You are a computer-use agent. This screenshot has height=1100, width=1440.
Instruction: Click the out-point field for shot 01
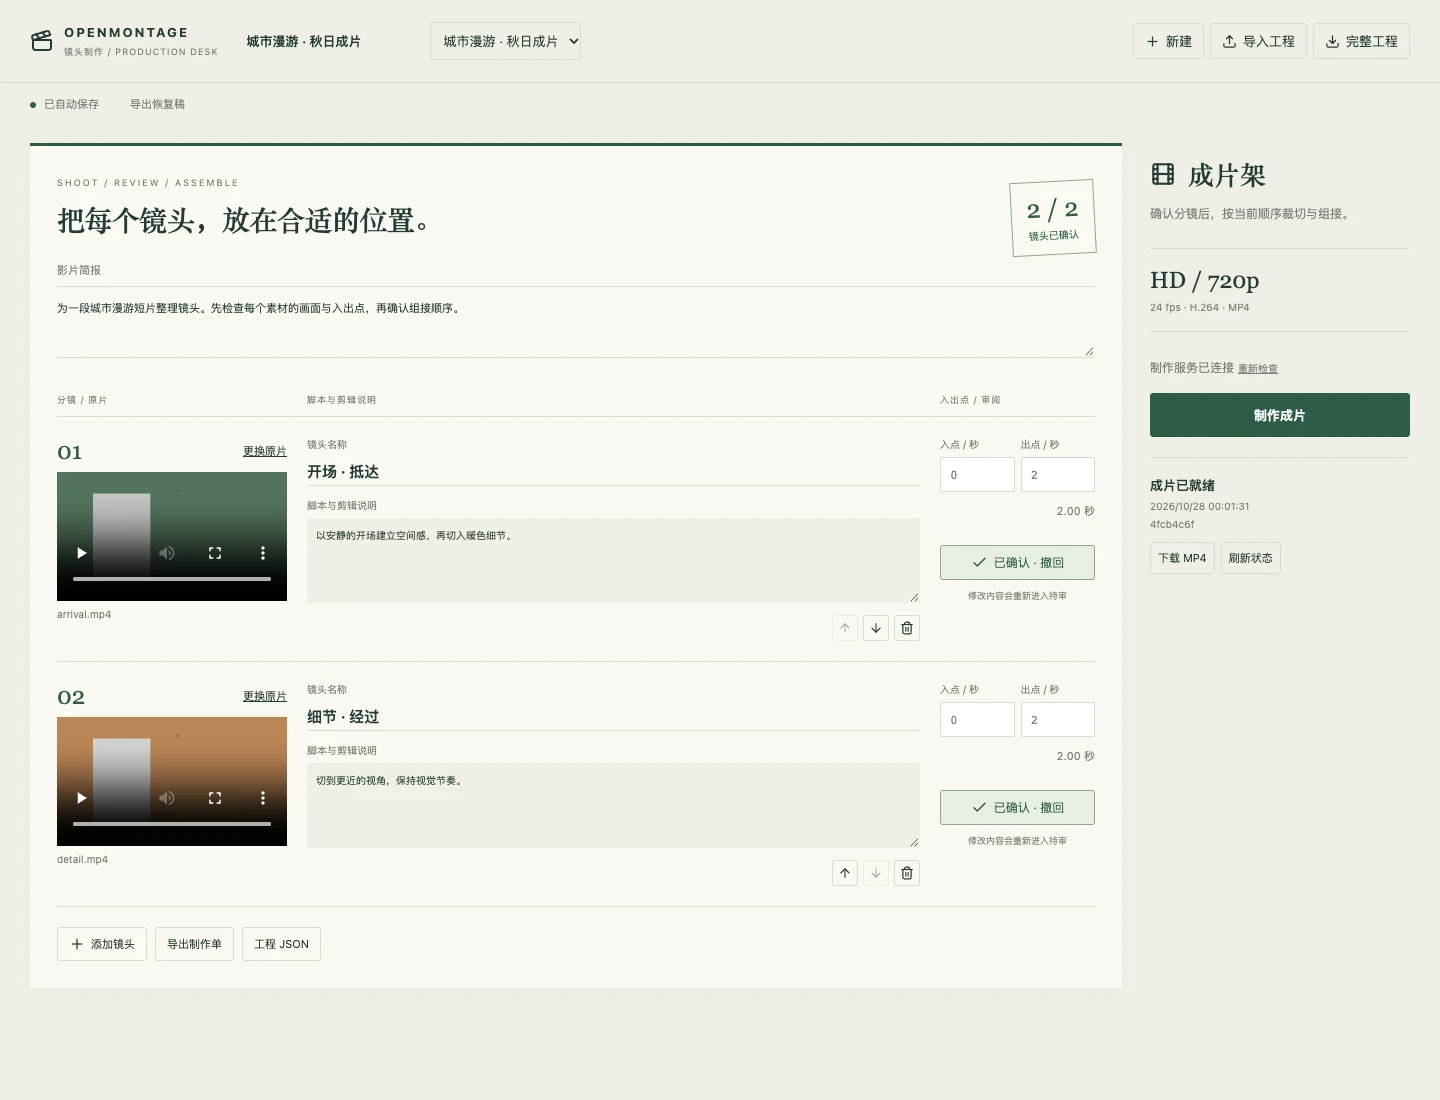[1058, 475]
